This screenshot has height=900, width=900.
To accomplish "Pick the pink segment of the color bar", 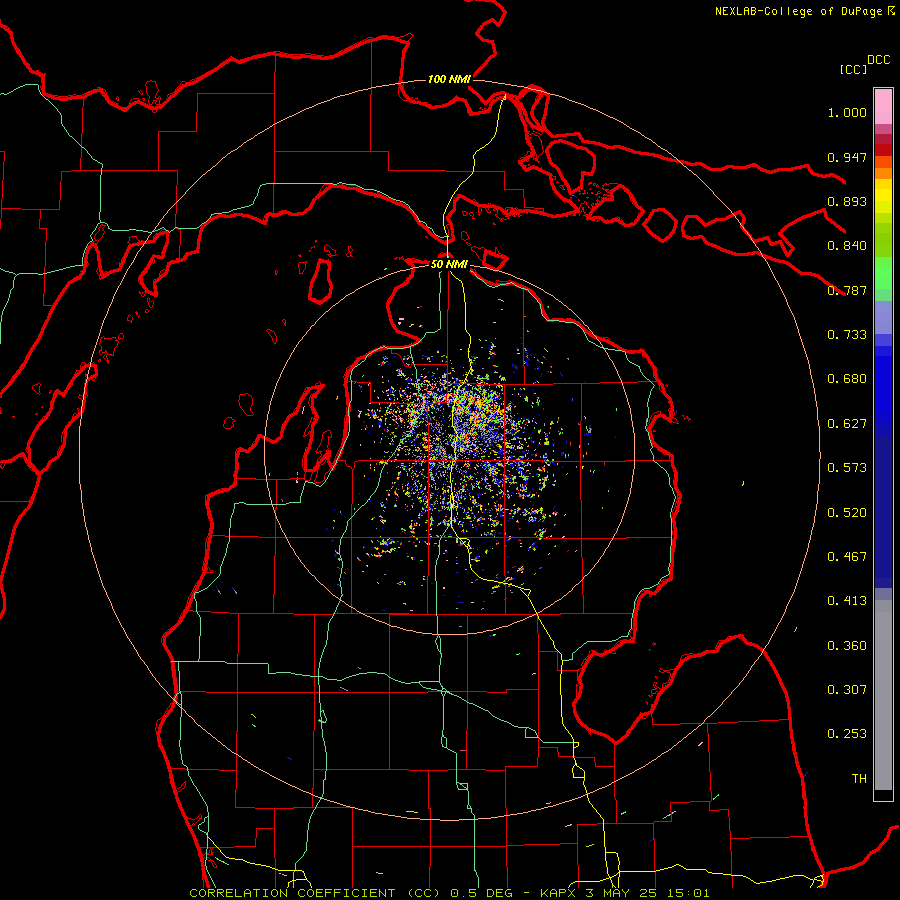I will pyautogui.click(x=883, y=106).
